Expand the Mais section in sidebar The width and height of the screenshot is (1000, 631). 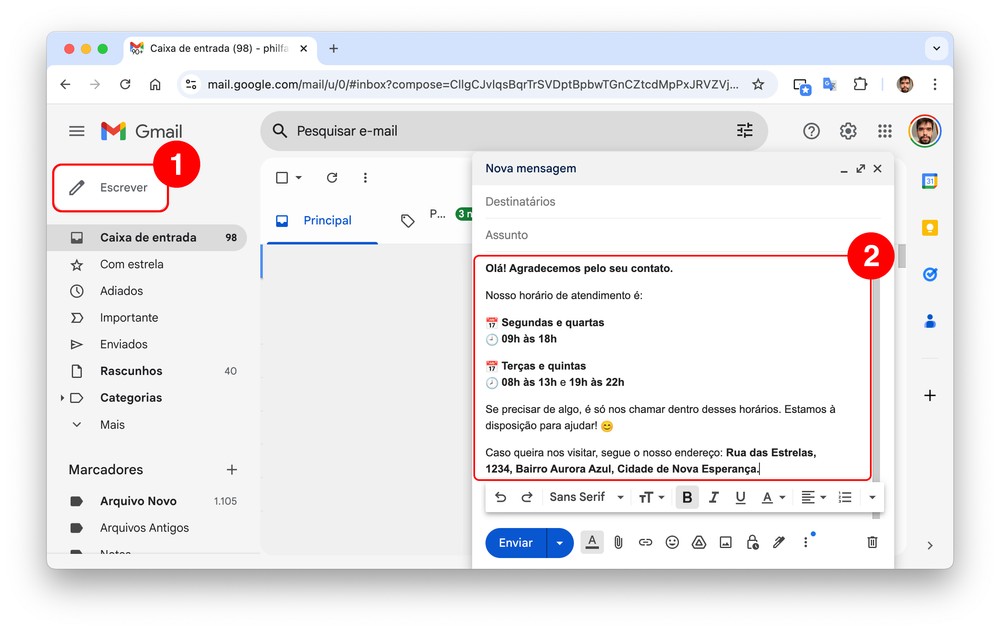pos(112,424)
